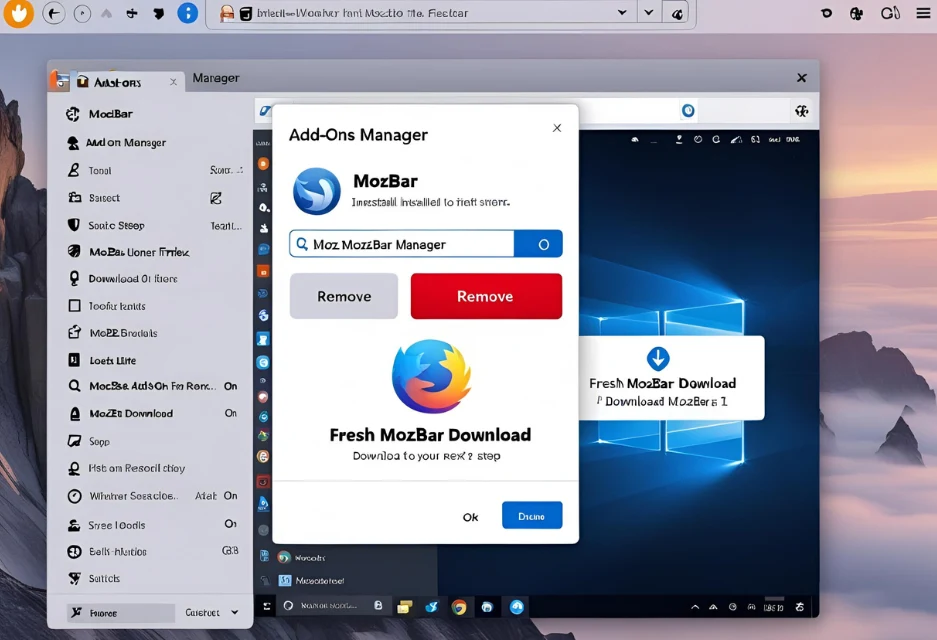The image size is (937, 640).
Task: Click the Nocolt list item
Action: [302, 558]
